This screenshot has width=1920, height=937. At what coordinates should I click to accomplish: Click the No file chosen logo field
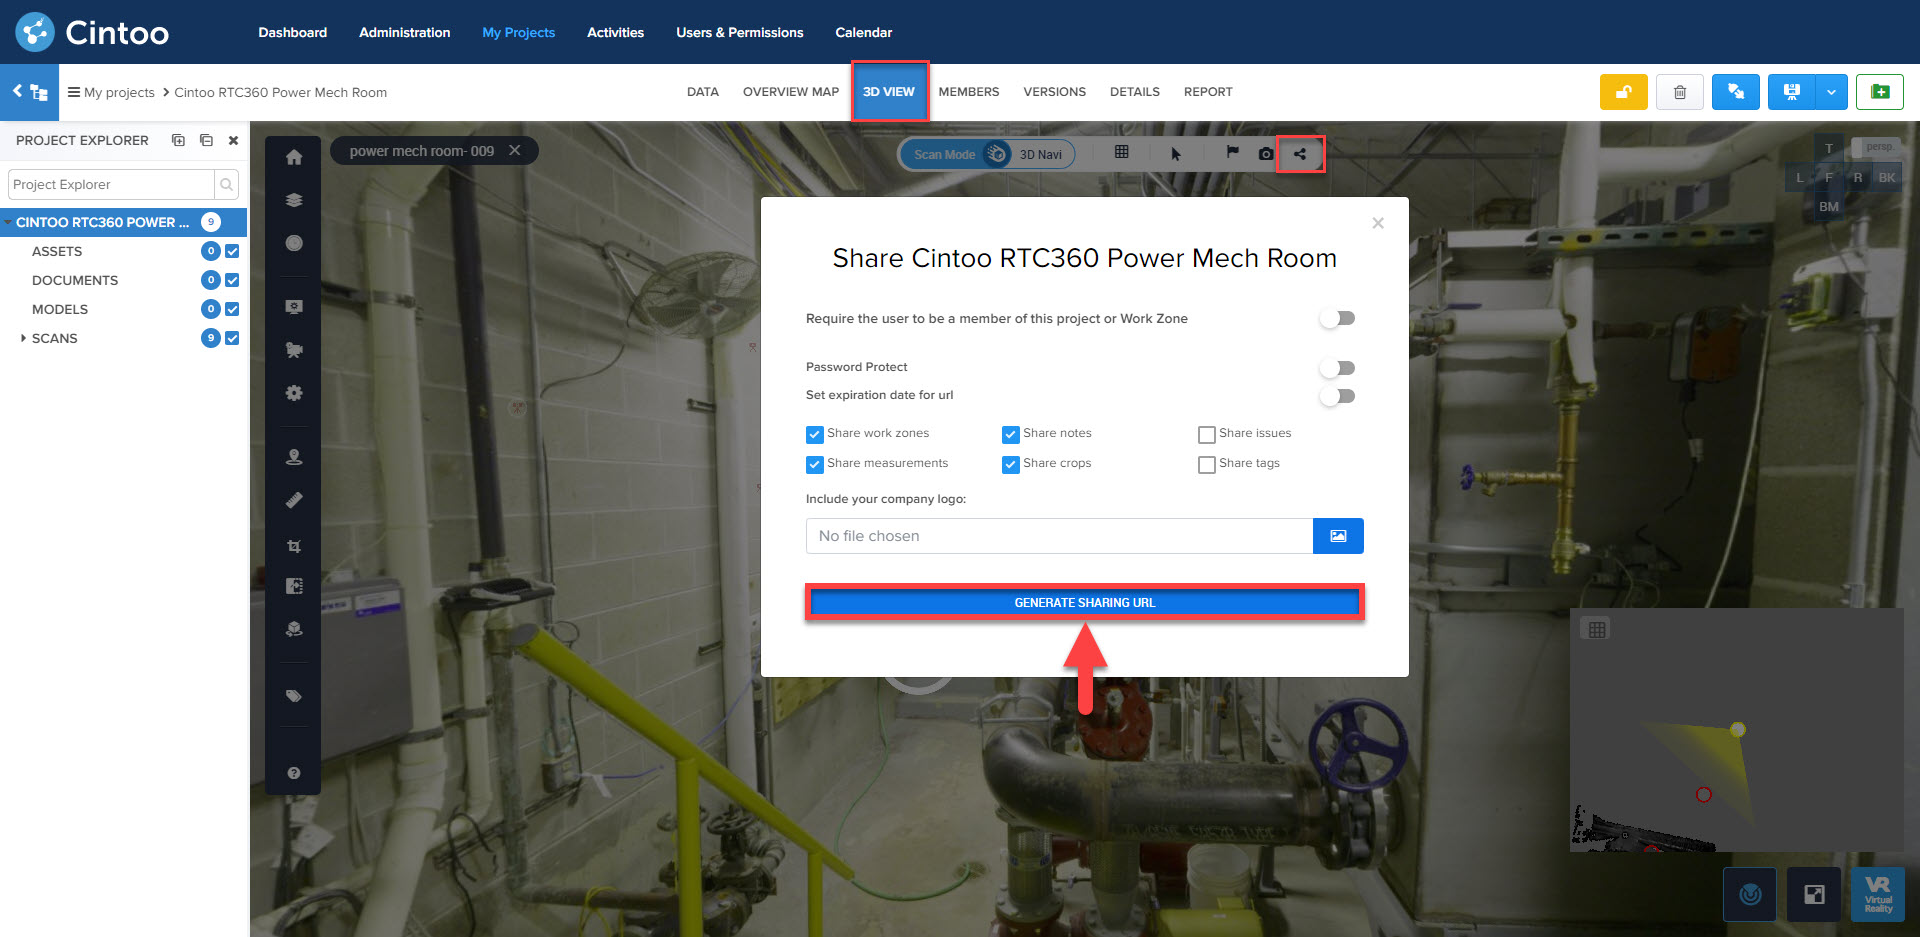(1059, 536)
